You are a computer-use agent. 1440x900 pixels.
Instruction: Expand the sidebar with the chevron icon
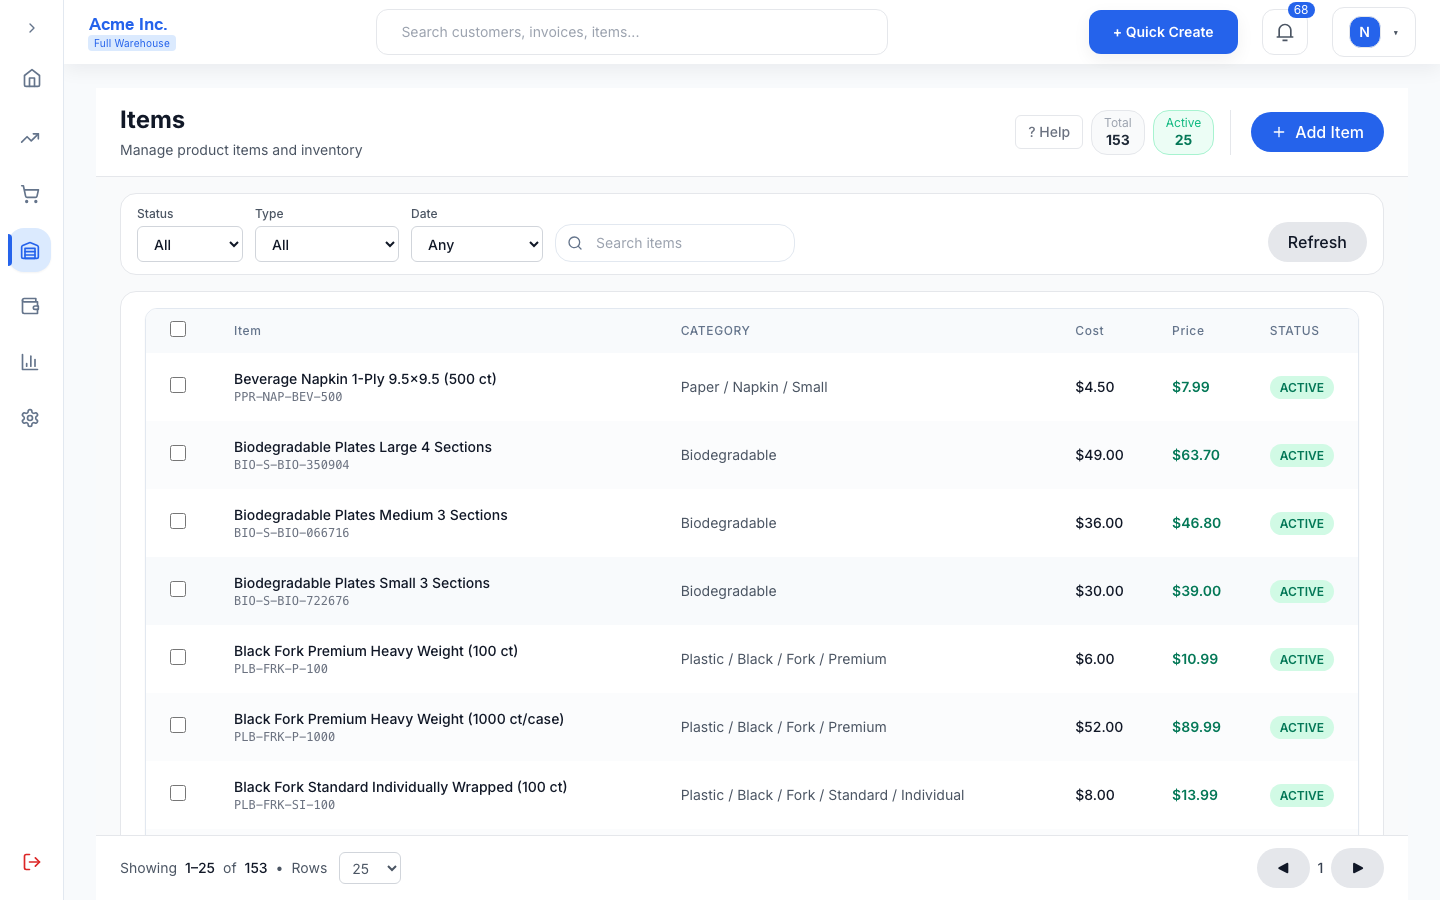click(32, 28)
